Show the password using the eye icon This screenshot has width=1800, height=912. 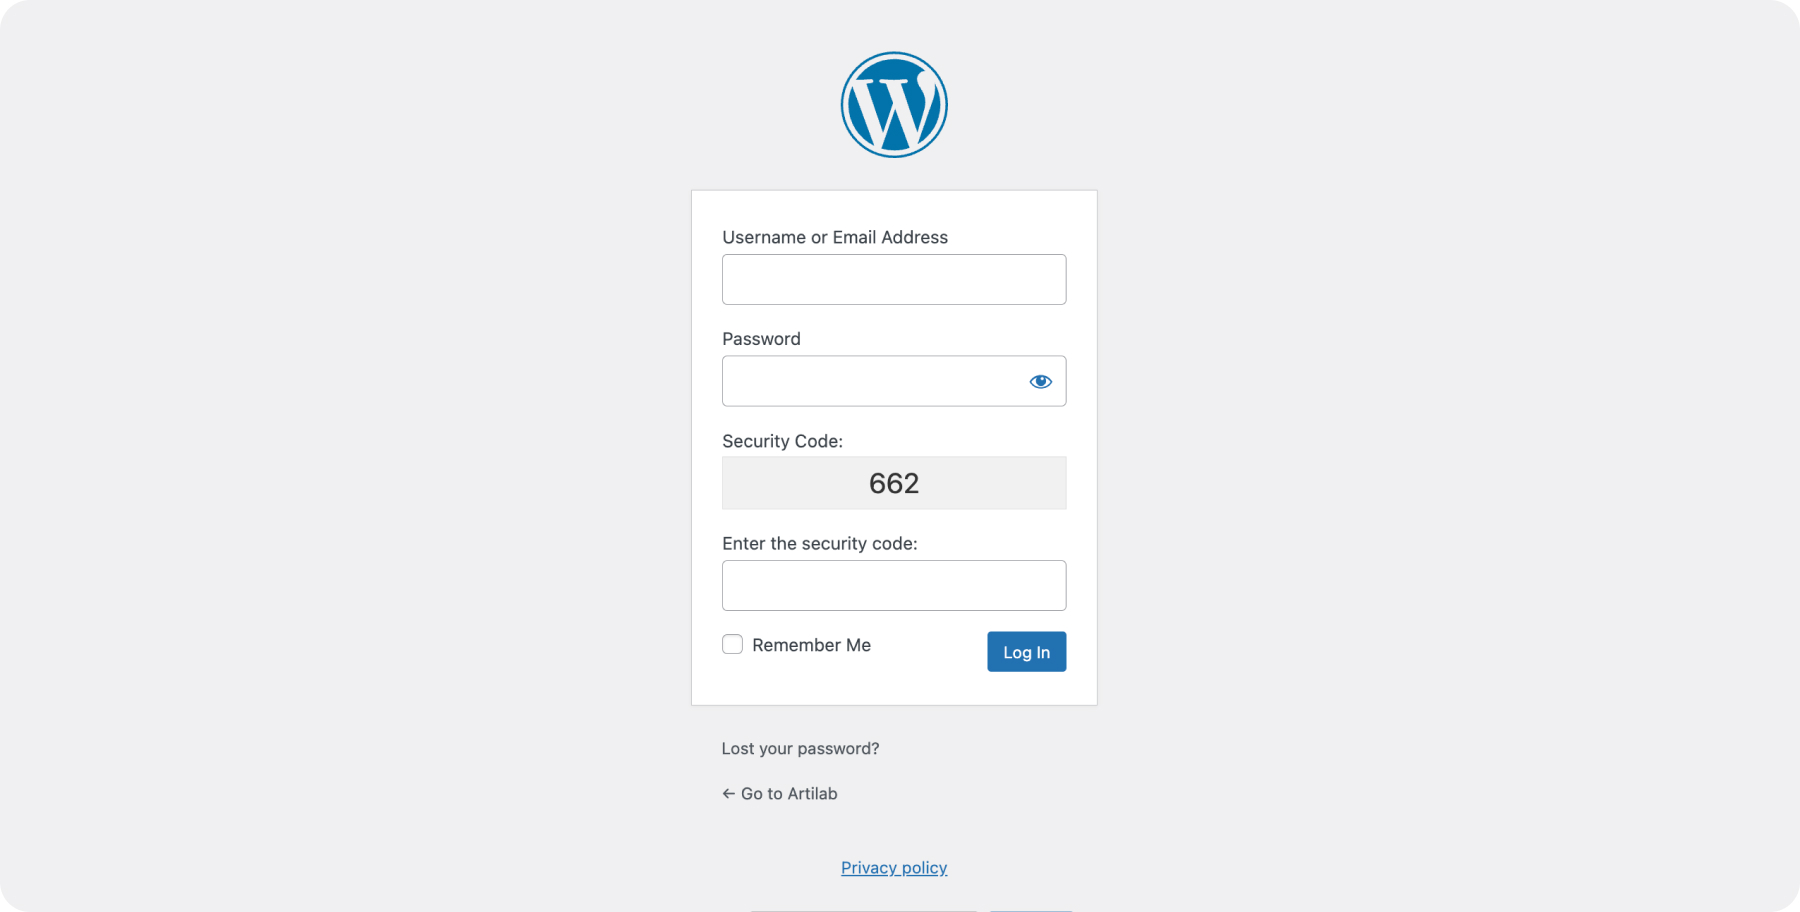(x=1040, y=381)
